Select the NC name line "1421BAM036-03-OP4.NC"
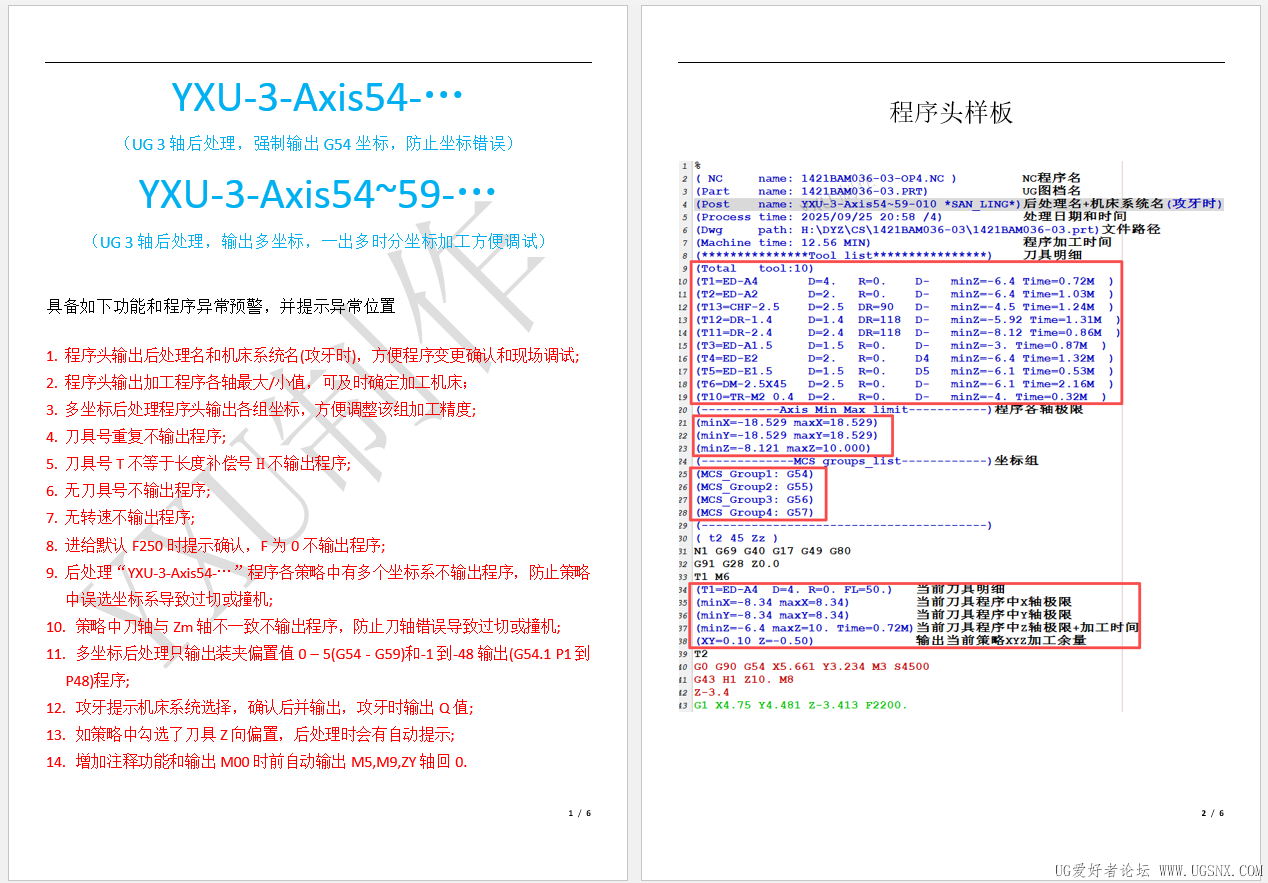 point(826,178)
